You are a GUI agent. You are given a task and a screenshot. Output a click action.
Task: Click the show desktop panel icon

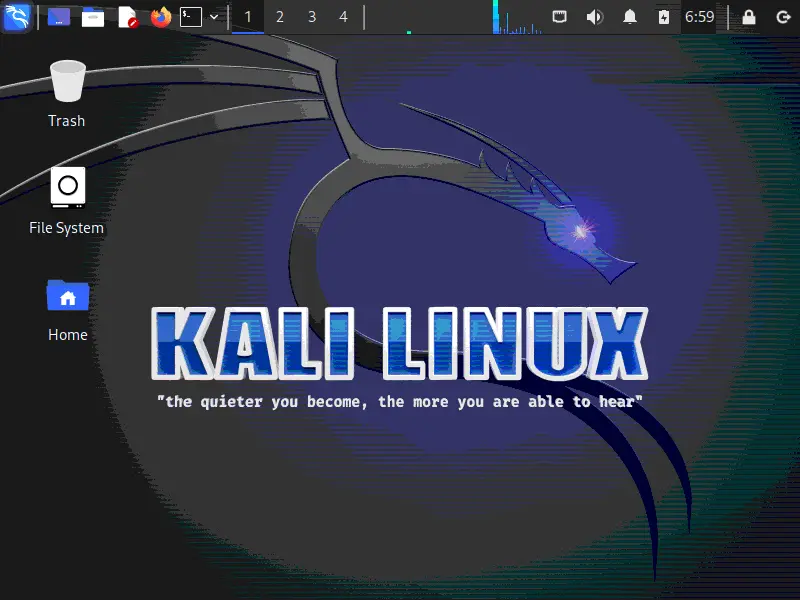click(x=59, y=17)
